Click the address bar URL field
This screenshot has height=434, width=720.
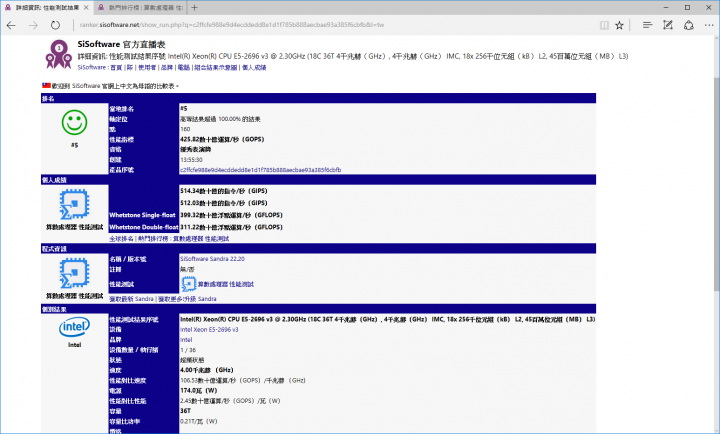pos(335,25)
